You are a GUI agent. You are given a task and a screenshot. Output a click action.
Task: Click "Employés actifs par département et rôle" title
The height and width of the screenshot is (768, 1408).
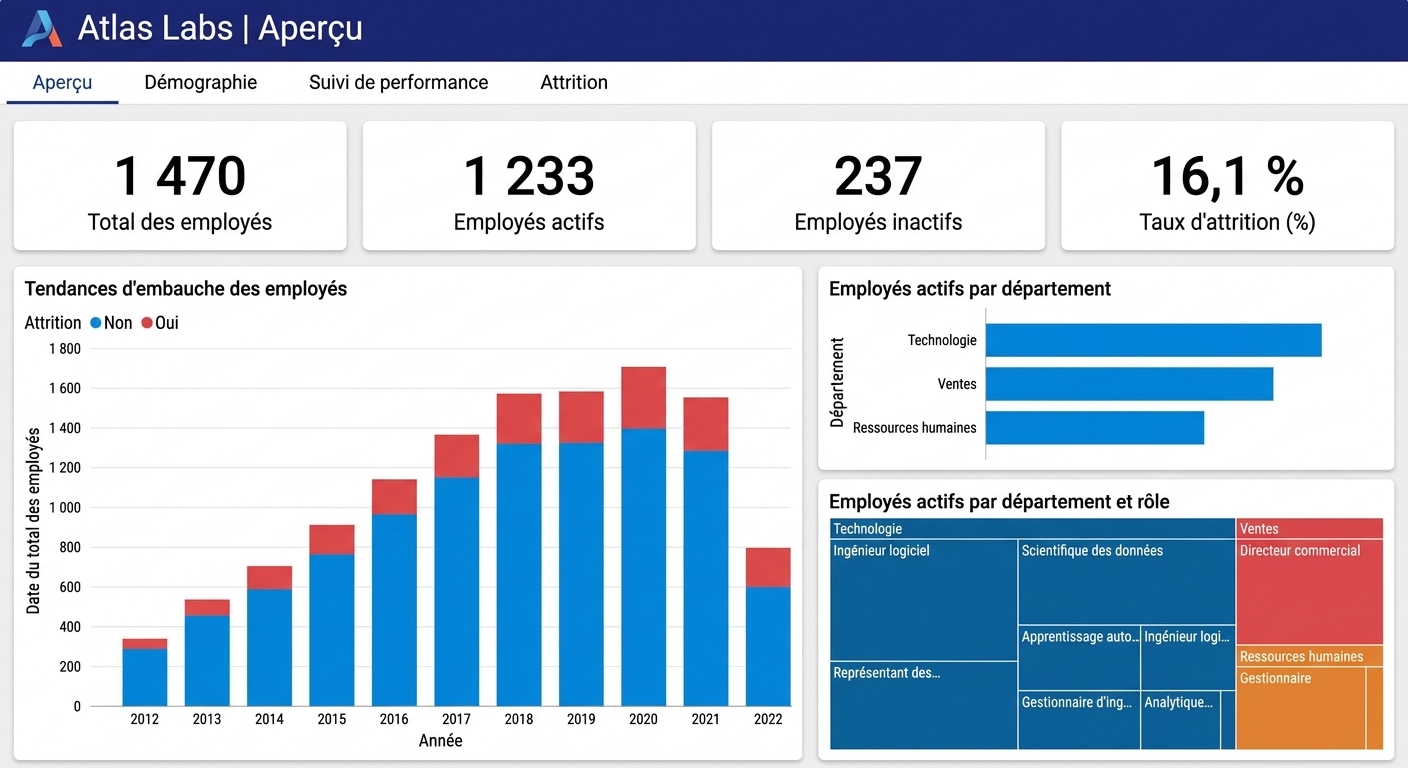[999, 502]
